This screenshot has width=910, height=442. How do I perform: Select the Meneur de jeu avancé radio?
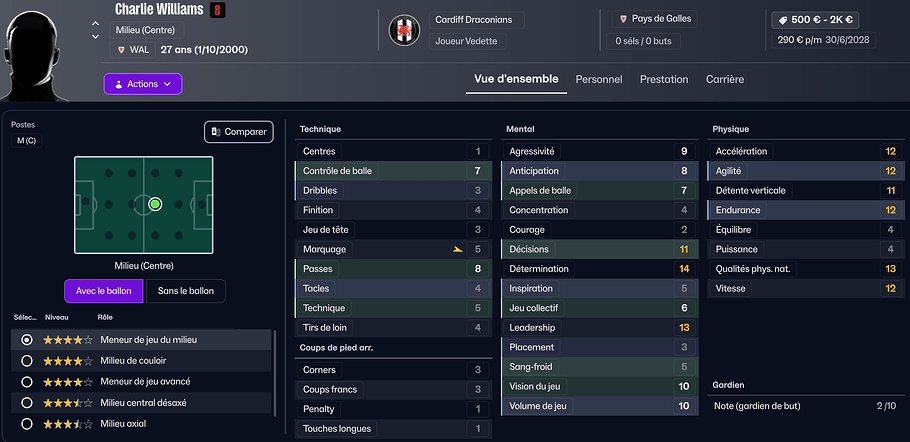[27, 382]
